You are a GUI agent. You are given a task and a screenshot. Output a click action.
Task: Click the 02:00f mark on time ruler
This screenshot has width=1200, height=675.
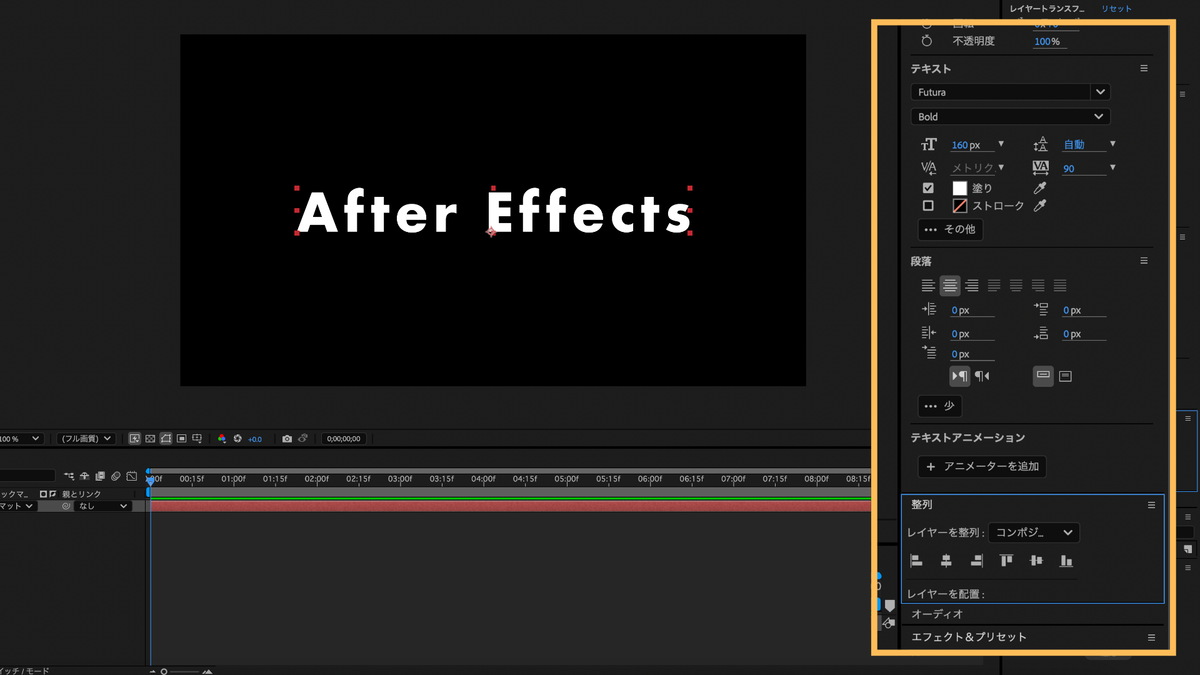316,479
